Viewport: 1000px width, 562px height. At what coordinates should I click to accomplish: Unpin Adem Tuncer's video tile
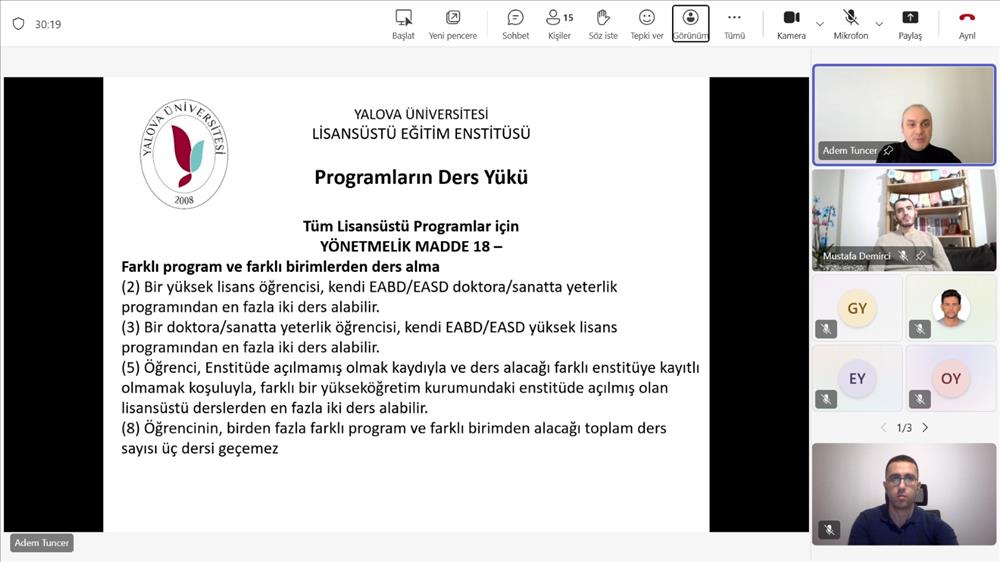click(888, 151)
